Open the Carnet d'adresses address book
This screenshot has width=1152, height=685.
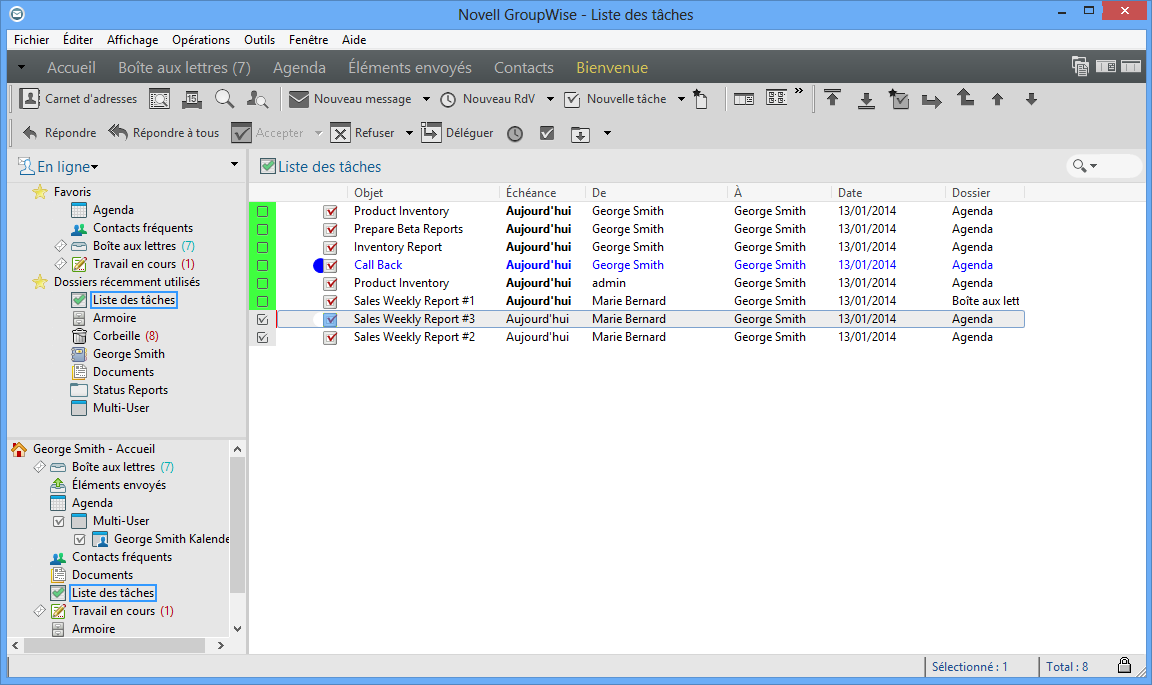pyautogui.click(x=78, y=98)
